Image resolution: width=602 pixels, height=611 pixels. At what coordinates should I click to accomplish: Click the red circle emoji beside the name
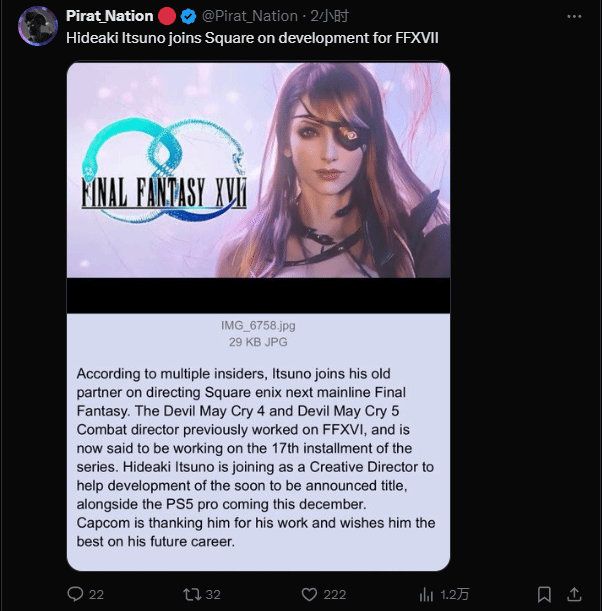tap(167, 16)
